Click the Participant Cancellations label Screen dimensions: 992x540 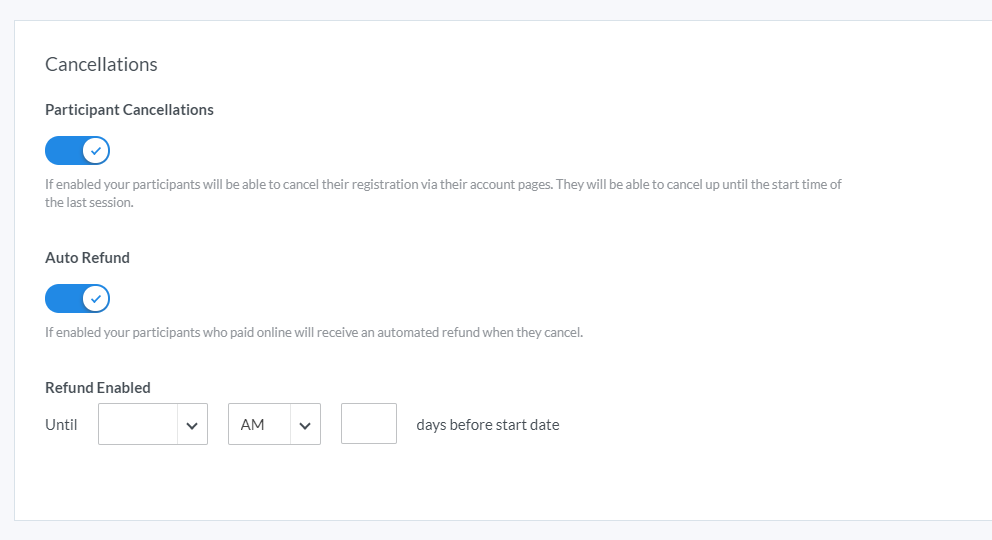[129, 109]
